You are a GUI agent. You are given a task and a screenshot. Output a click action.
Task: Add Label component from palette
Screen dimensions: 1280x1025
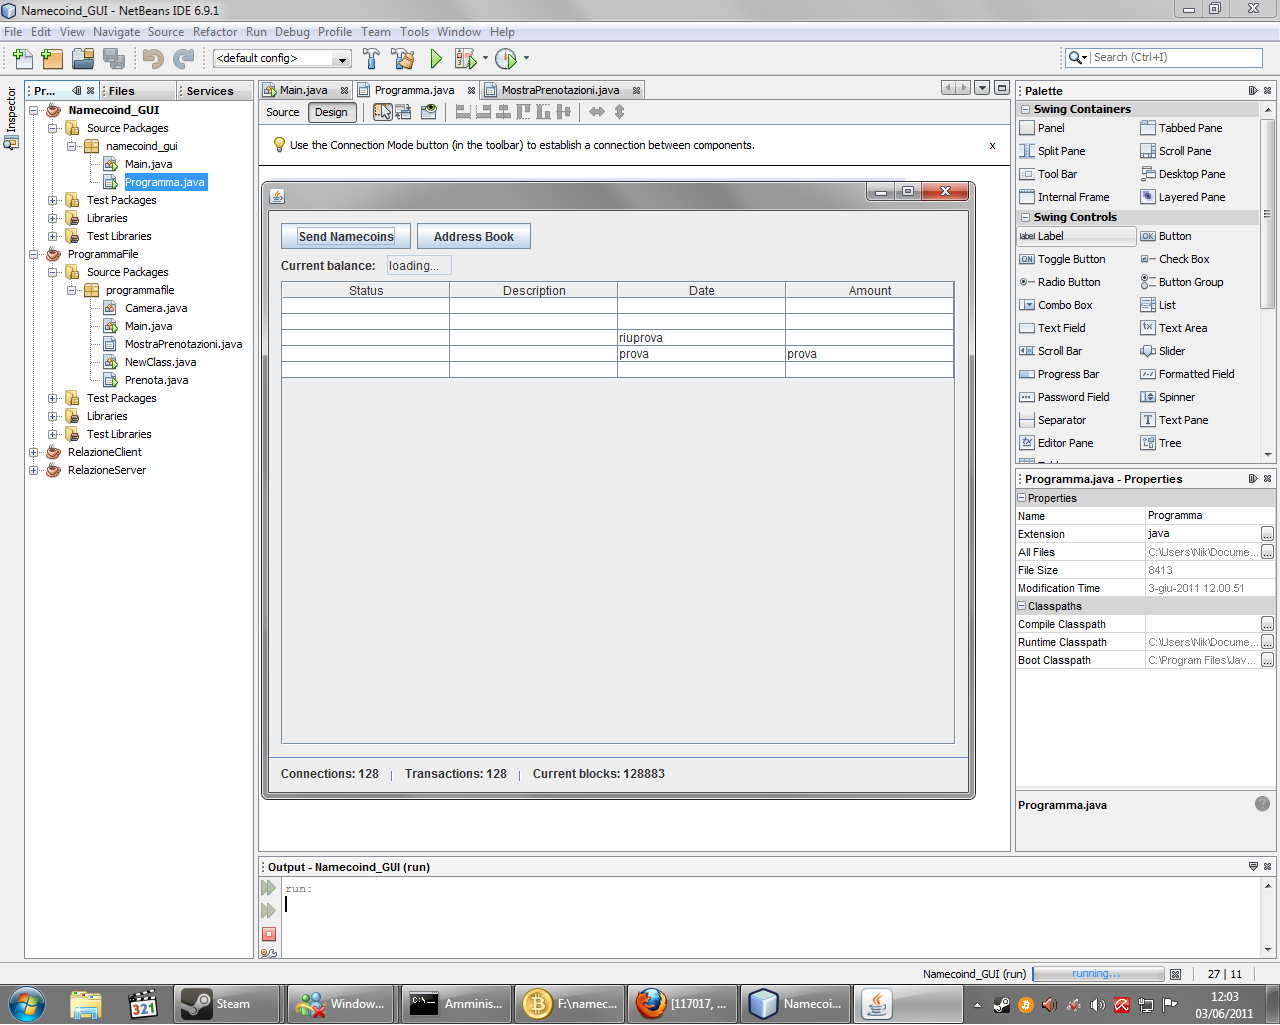coord(1076,236)
